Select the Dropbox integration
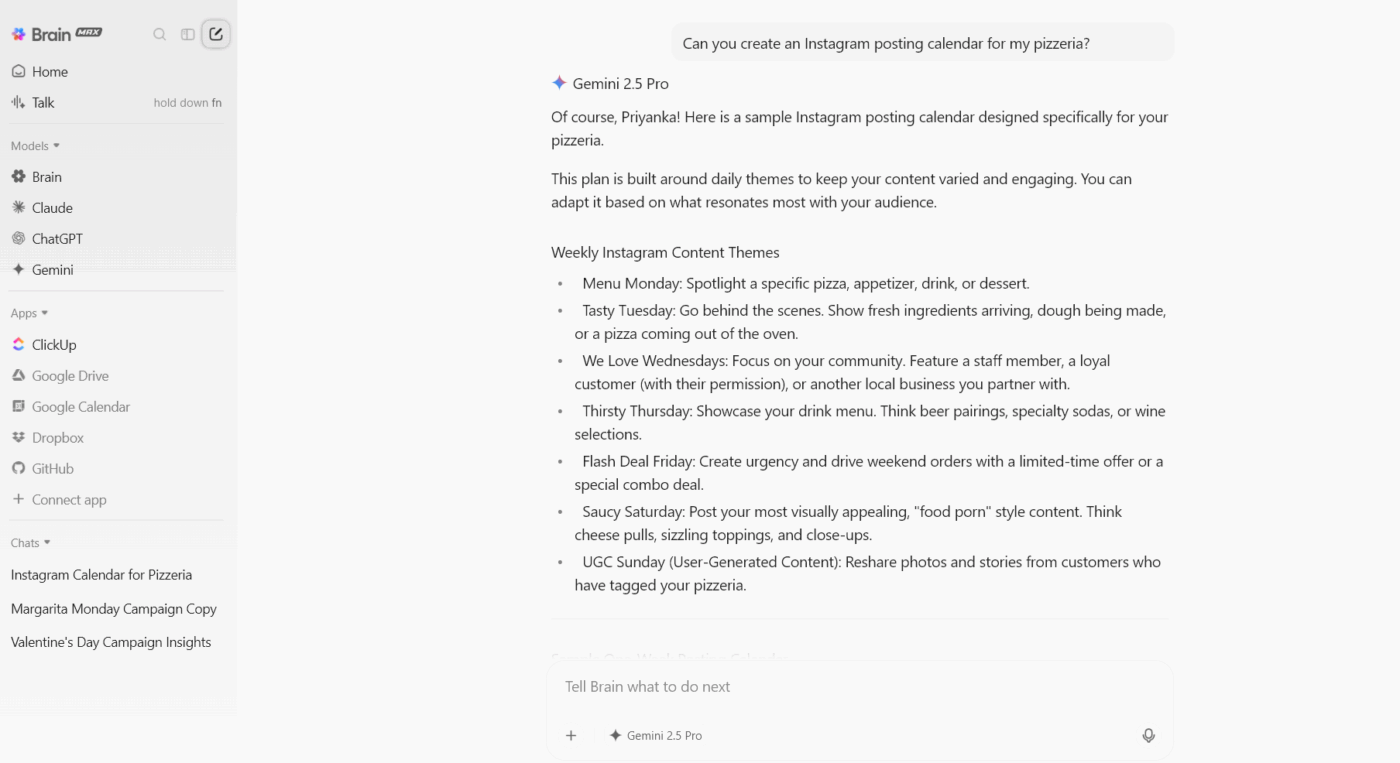 (x=58, y=437)
